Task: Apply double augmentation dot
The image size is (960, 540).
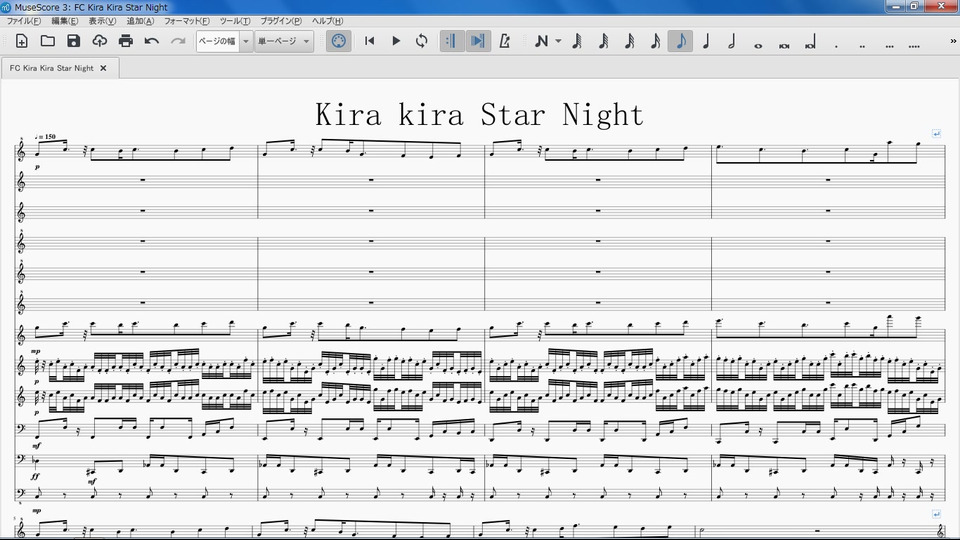Action: (x=862, y=46)
